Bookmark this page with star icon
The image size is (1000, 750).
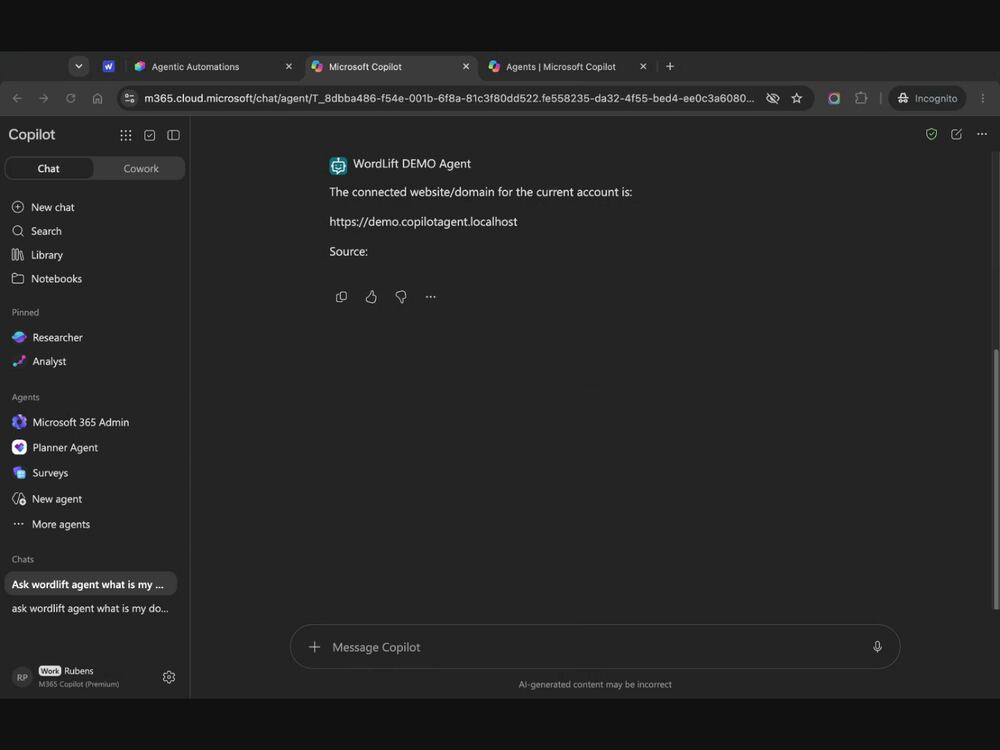point(797,98)
